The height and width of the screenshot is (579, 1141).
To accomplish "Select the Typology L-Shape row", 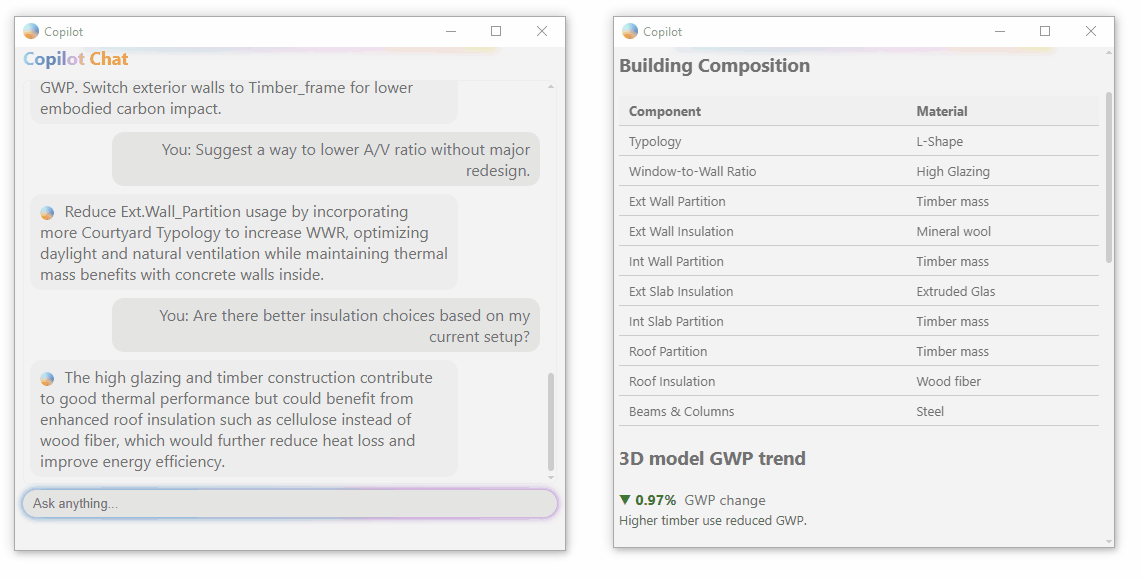I will (x=859, y=141).
